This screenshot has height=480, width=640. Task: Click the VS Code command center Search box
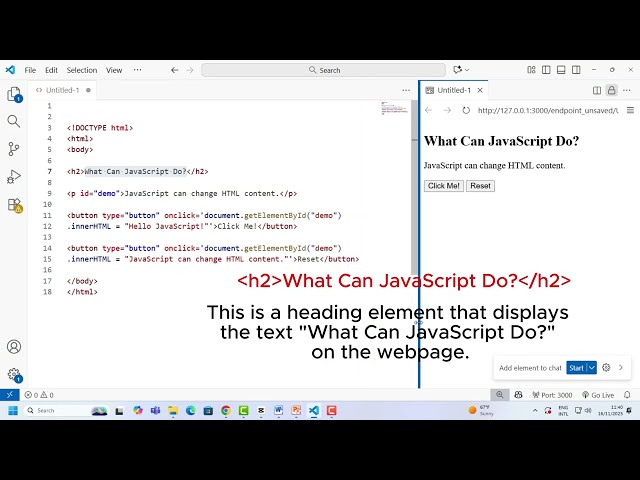[x=323, y=70]
